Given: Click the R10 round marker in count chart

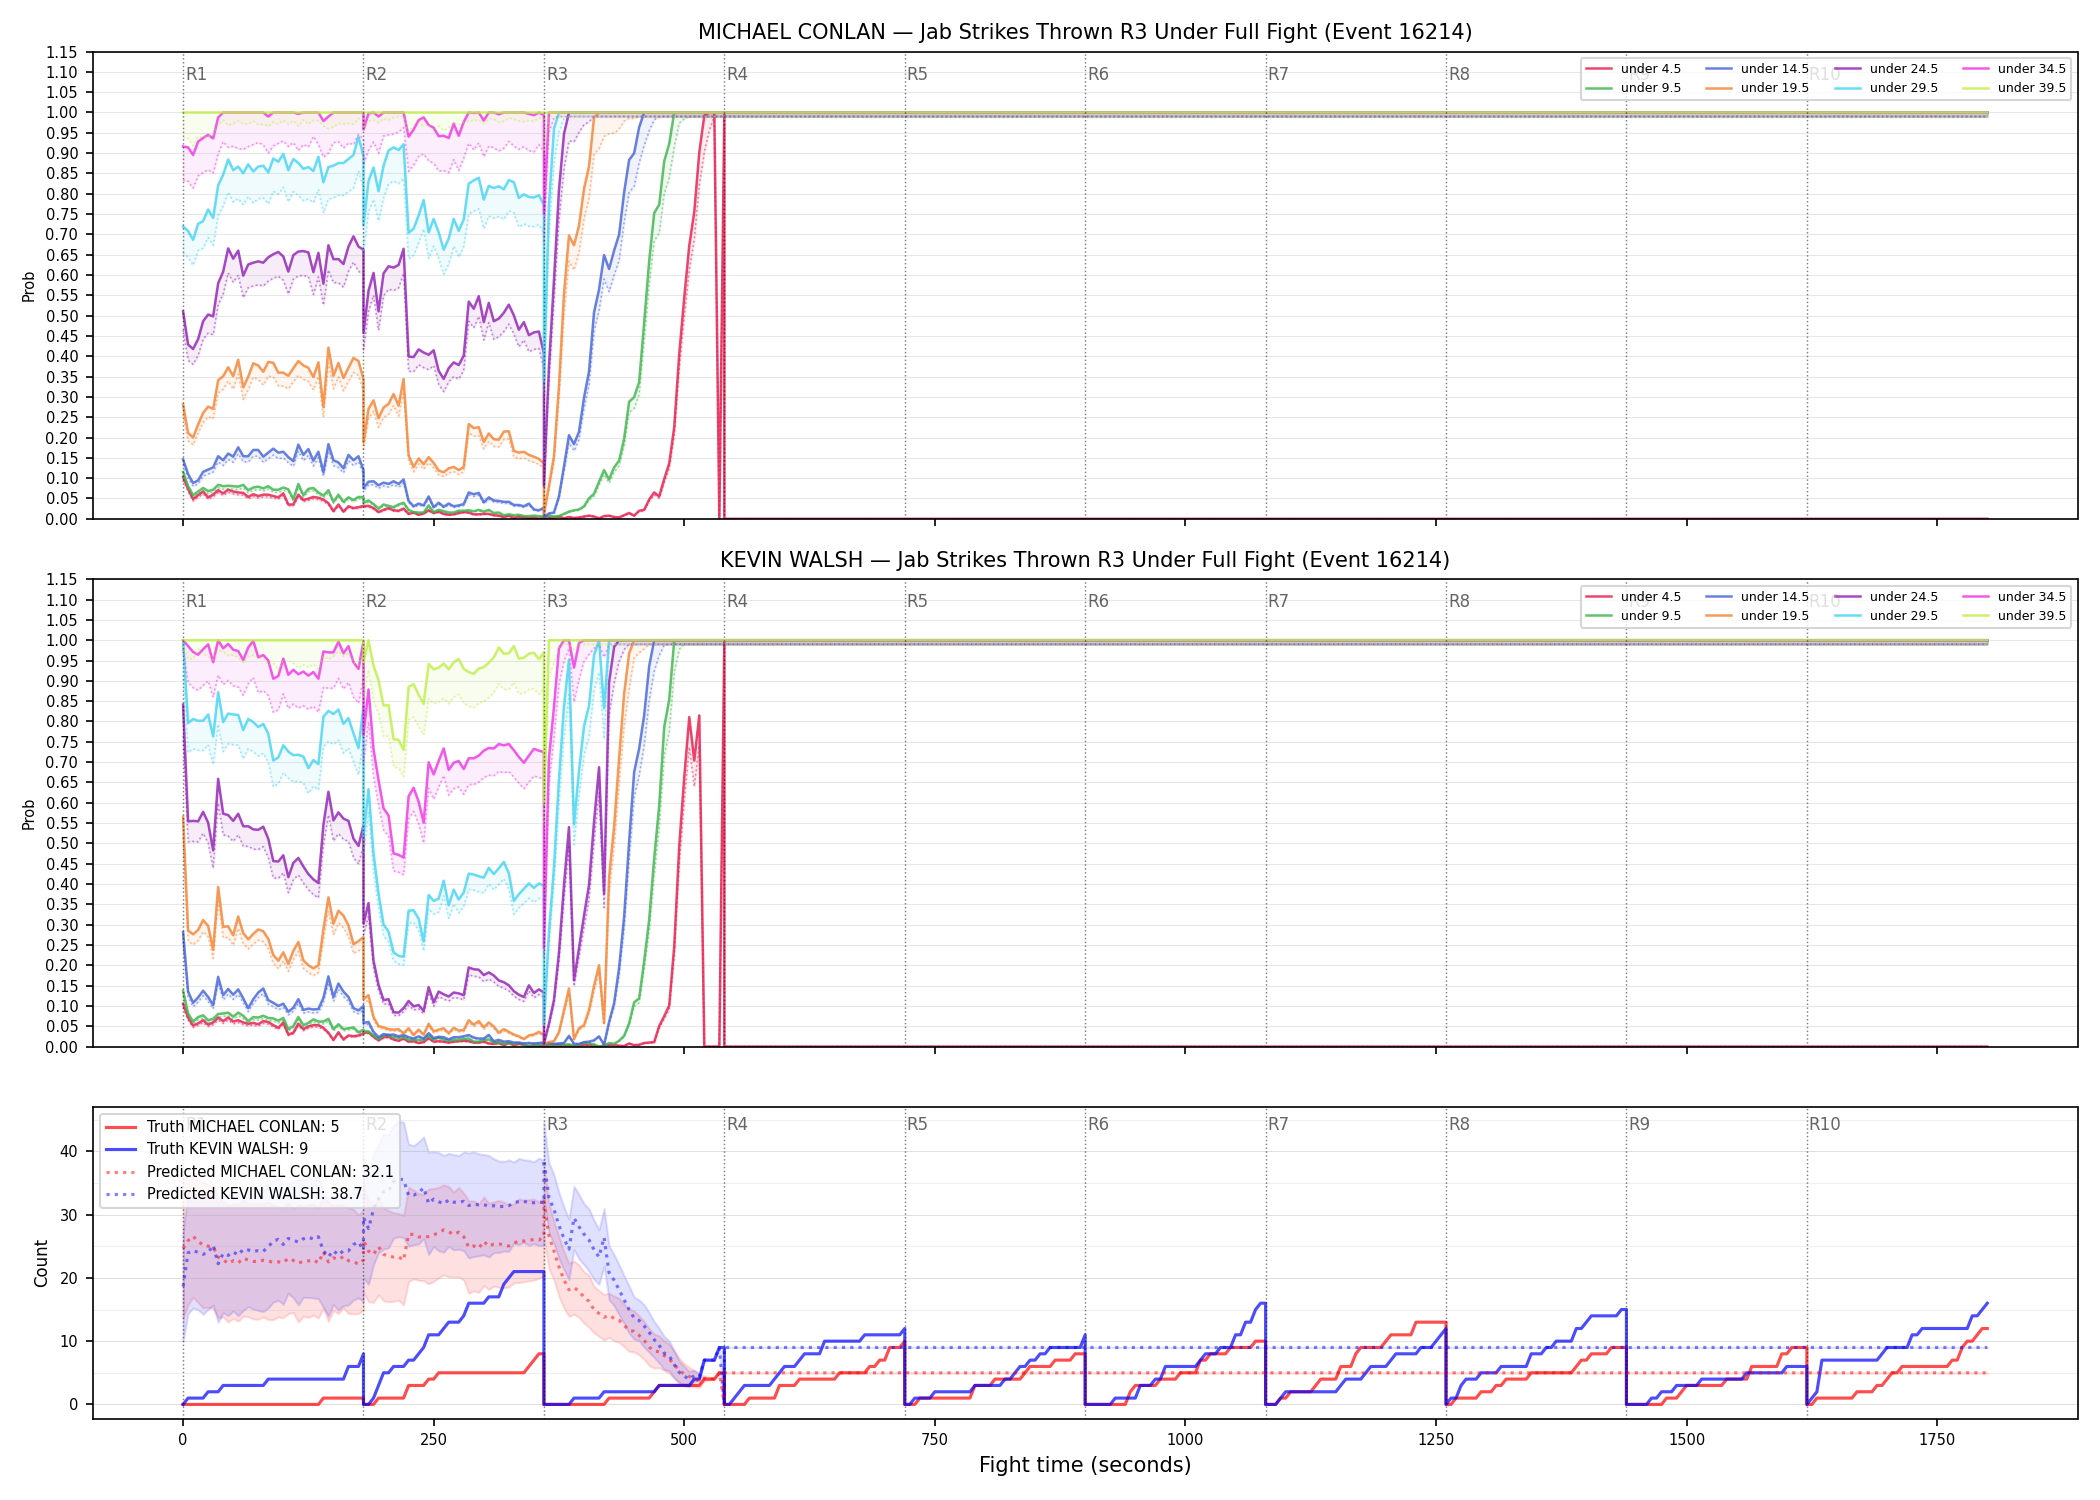Looking at the screenshot, I should pyautogui.click(x=1824, y=1124).
